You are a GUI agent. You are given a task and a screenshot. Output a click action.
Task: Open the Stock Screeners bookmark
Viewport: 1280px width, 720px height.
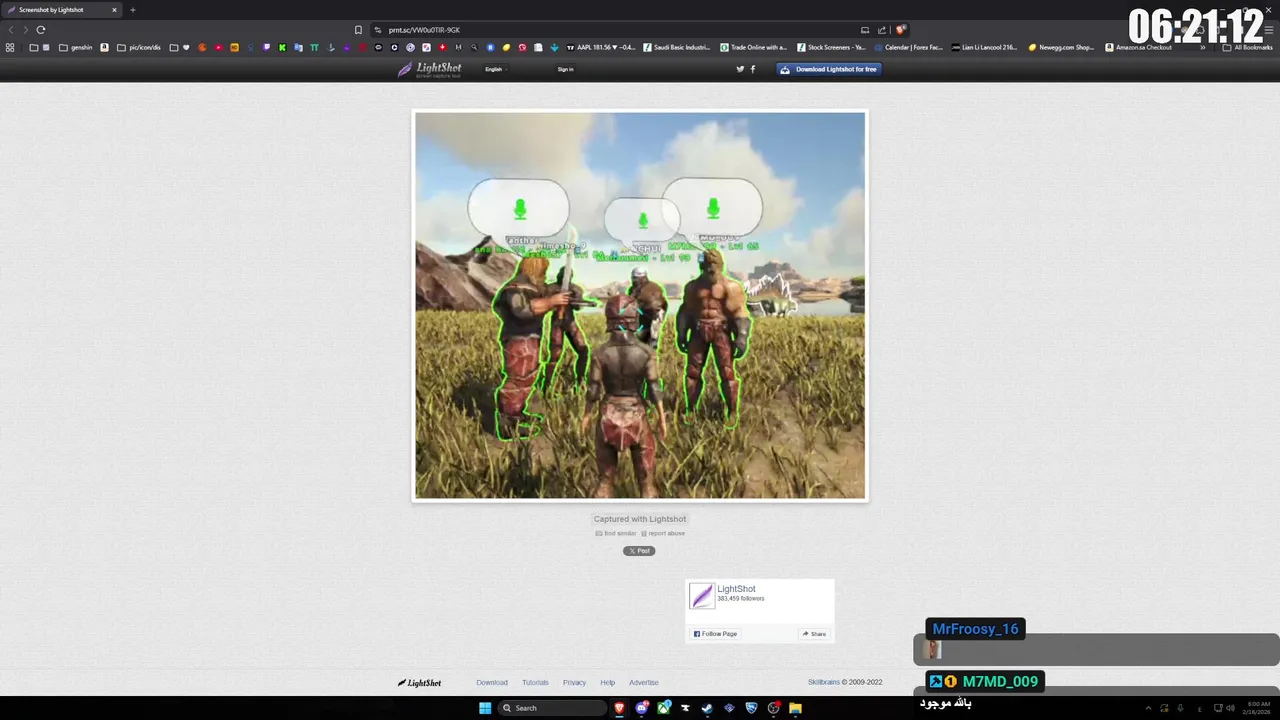pos(831,47)
